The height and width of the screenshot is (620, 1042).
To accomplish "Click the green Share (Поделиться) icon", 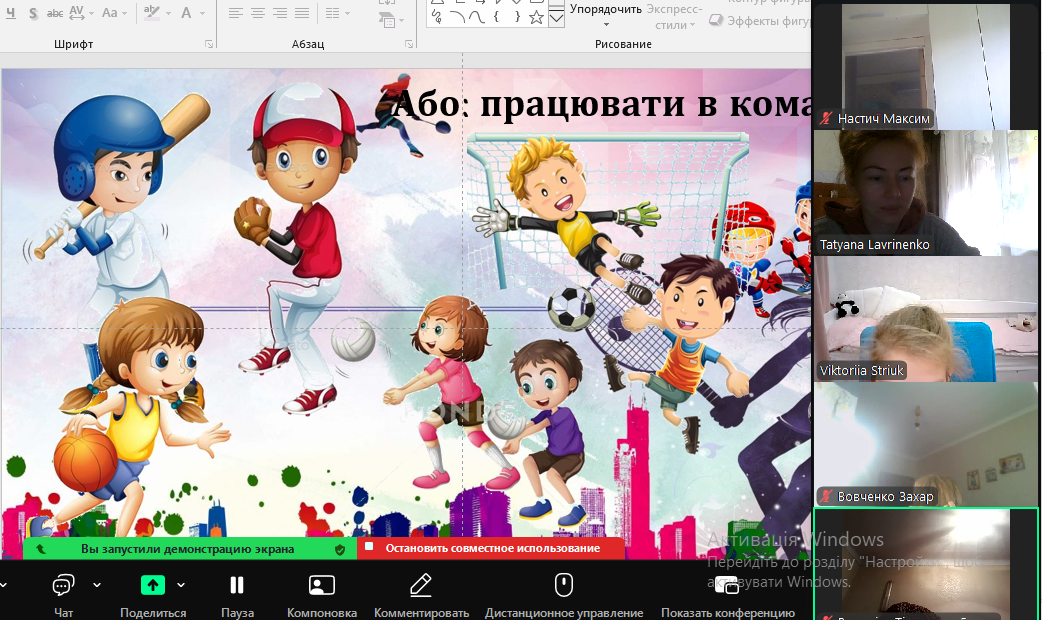I will [x=153, y=585].
